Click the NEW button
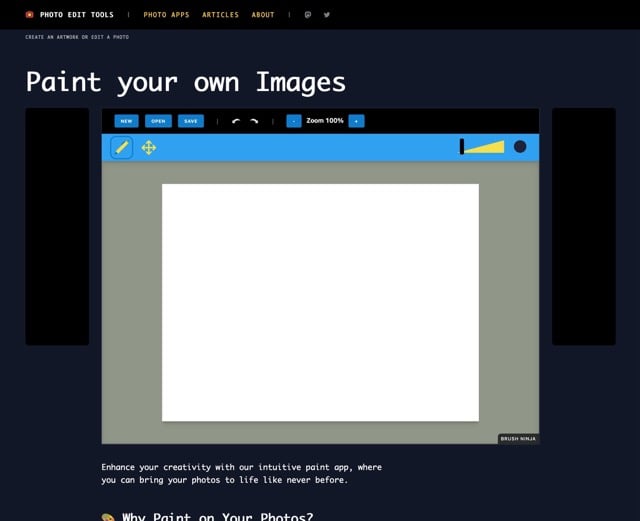The height and width of the screenshot is (521, 640). click(x=126, y=121)
